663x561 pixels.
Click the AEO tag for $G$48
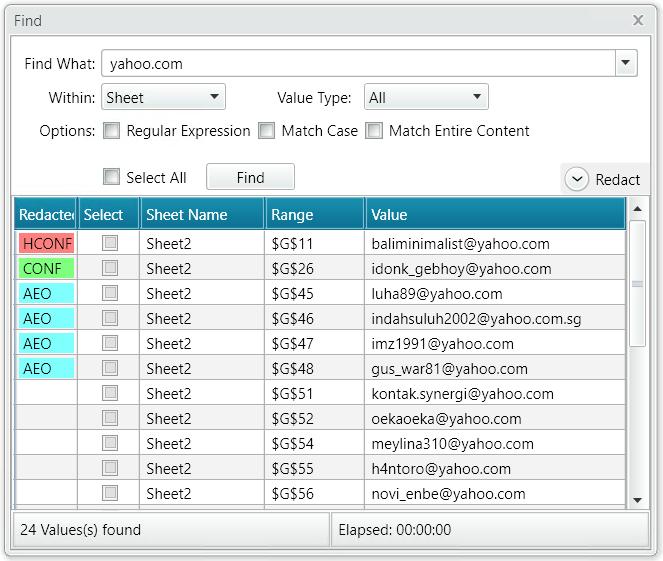click(x=47, y=368)
